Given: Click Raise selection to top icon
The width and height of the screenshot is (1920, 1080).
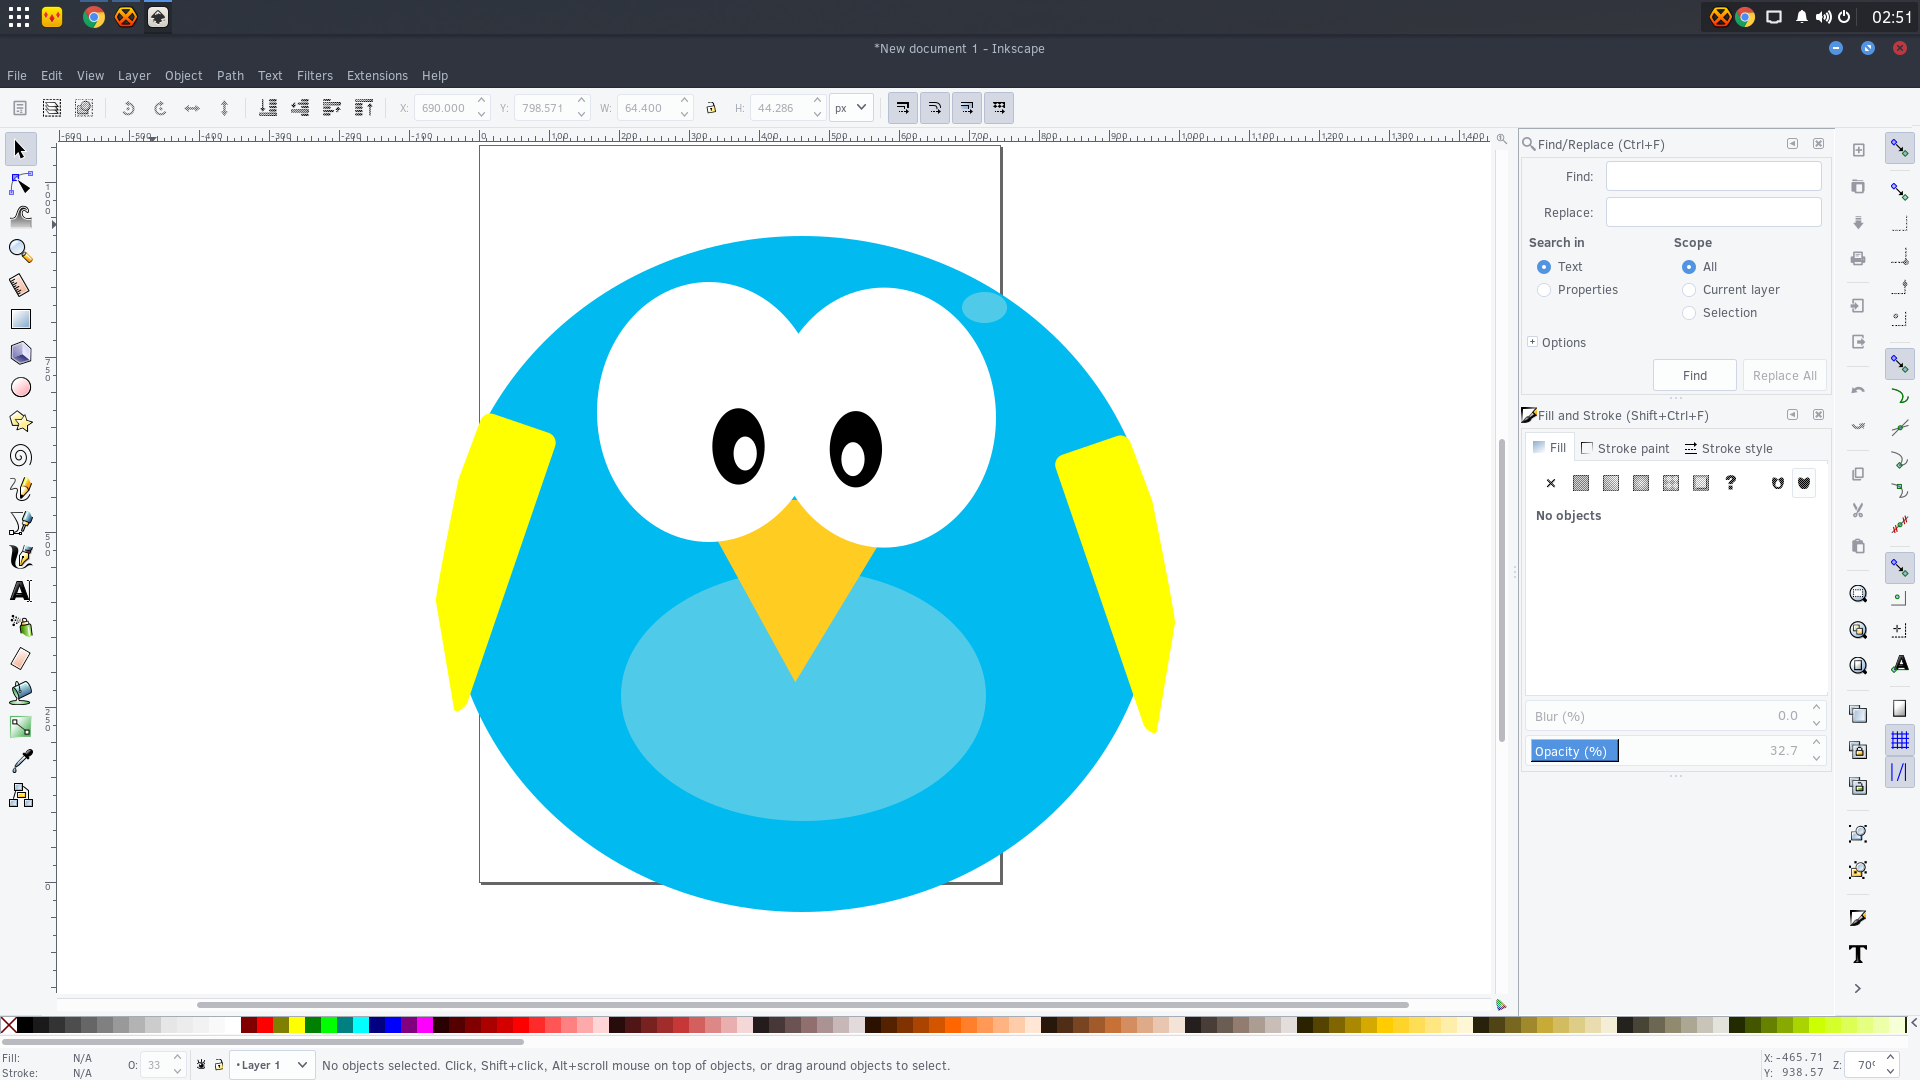Looking at the screenshot, I should 364,108.
